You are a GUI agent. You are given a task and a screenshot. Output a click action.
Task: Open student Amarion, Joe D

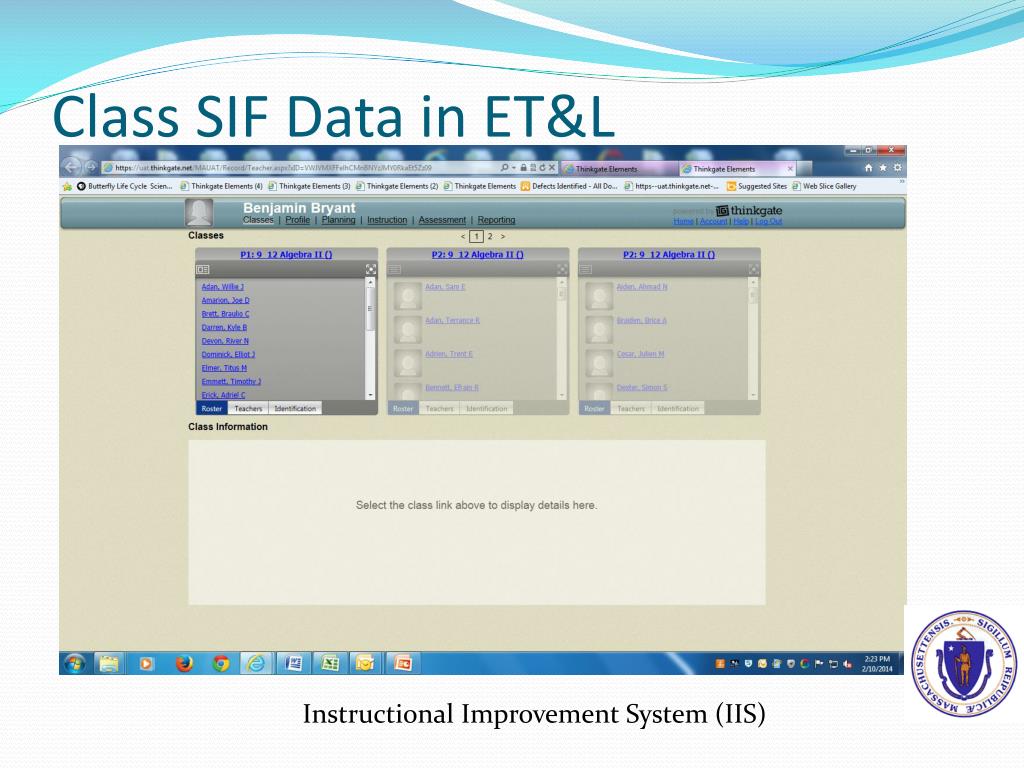point(225,300)
